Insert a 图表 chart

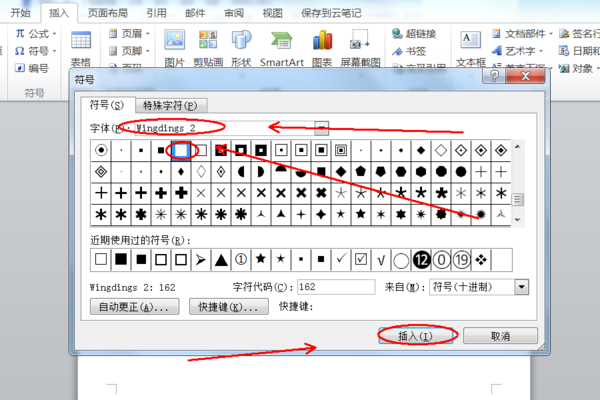[x=322, y=40]
